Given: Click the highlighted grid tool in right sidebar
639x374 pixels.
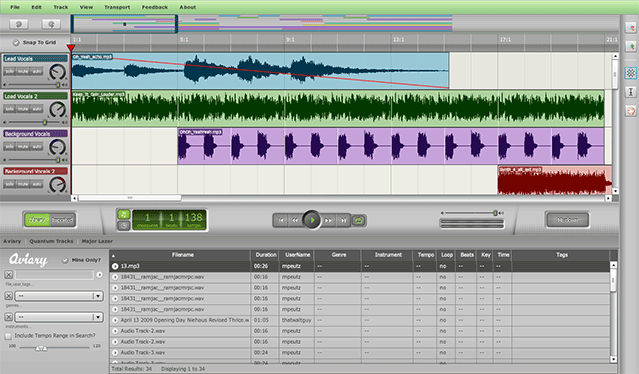Looking at the screenshot, I should tap(631, 73).
